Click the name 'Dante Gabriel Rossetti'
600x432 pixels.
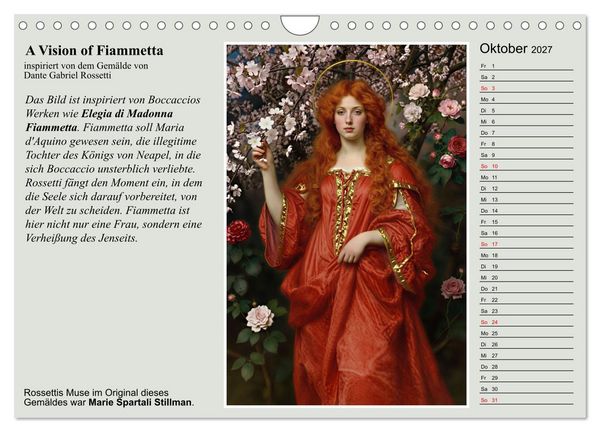(68, 75)
